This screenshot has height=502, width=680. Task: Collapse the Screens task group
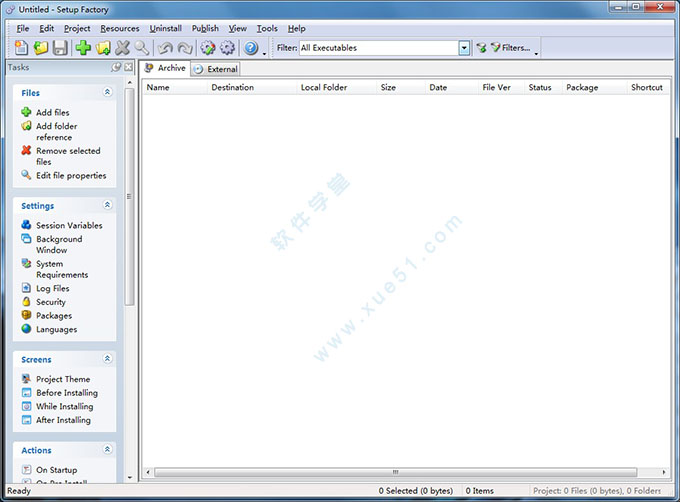tap(108, 359)
